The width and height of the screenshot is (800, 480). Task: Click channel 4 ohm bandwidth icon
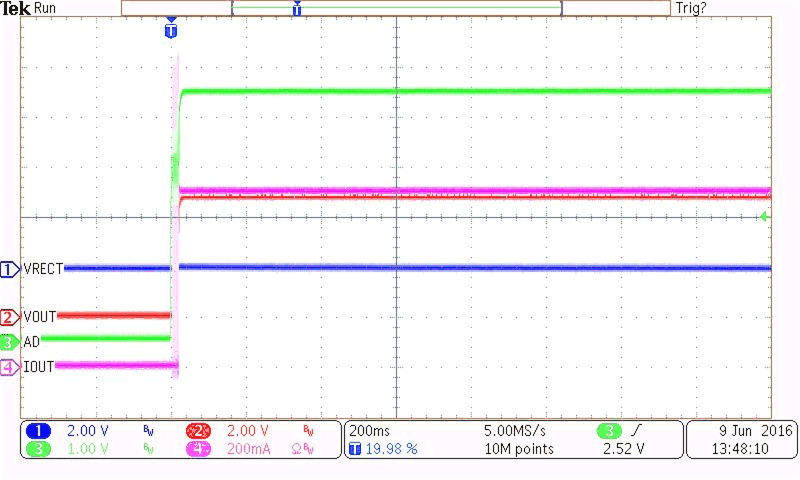(x=302, y=449)
